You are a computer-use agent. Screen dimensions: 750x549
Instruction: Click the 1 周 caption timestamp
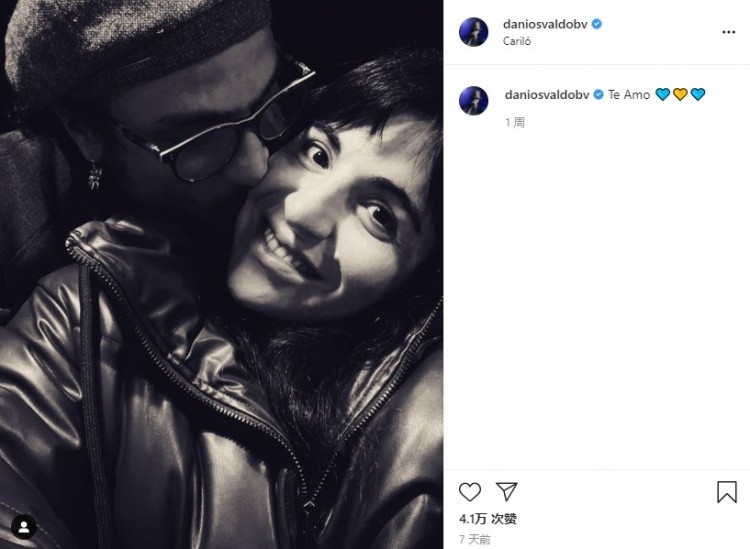pos(515,122)
